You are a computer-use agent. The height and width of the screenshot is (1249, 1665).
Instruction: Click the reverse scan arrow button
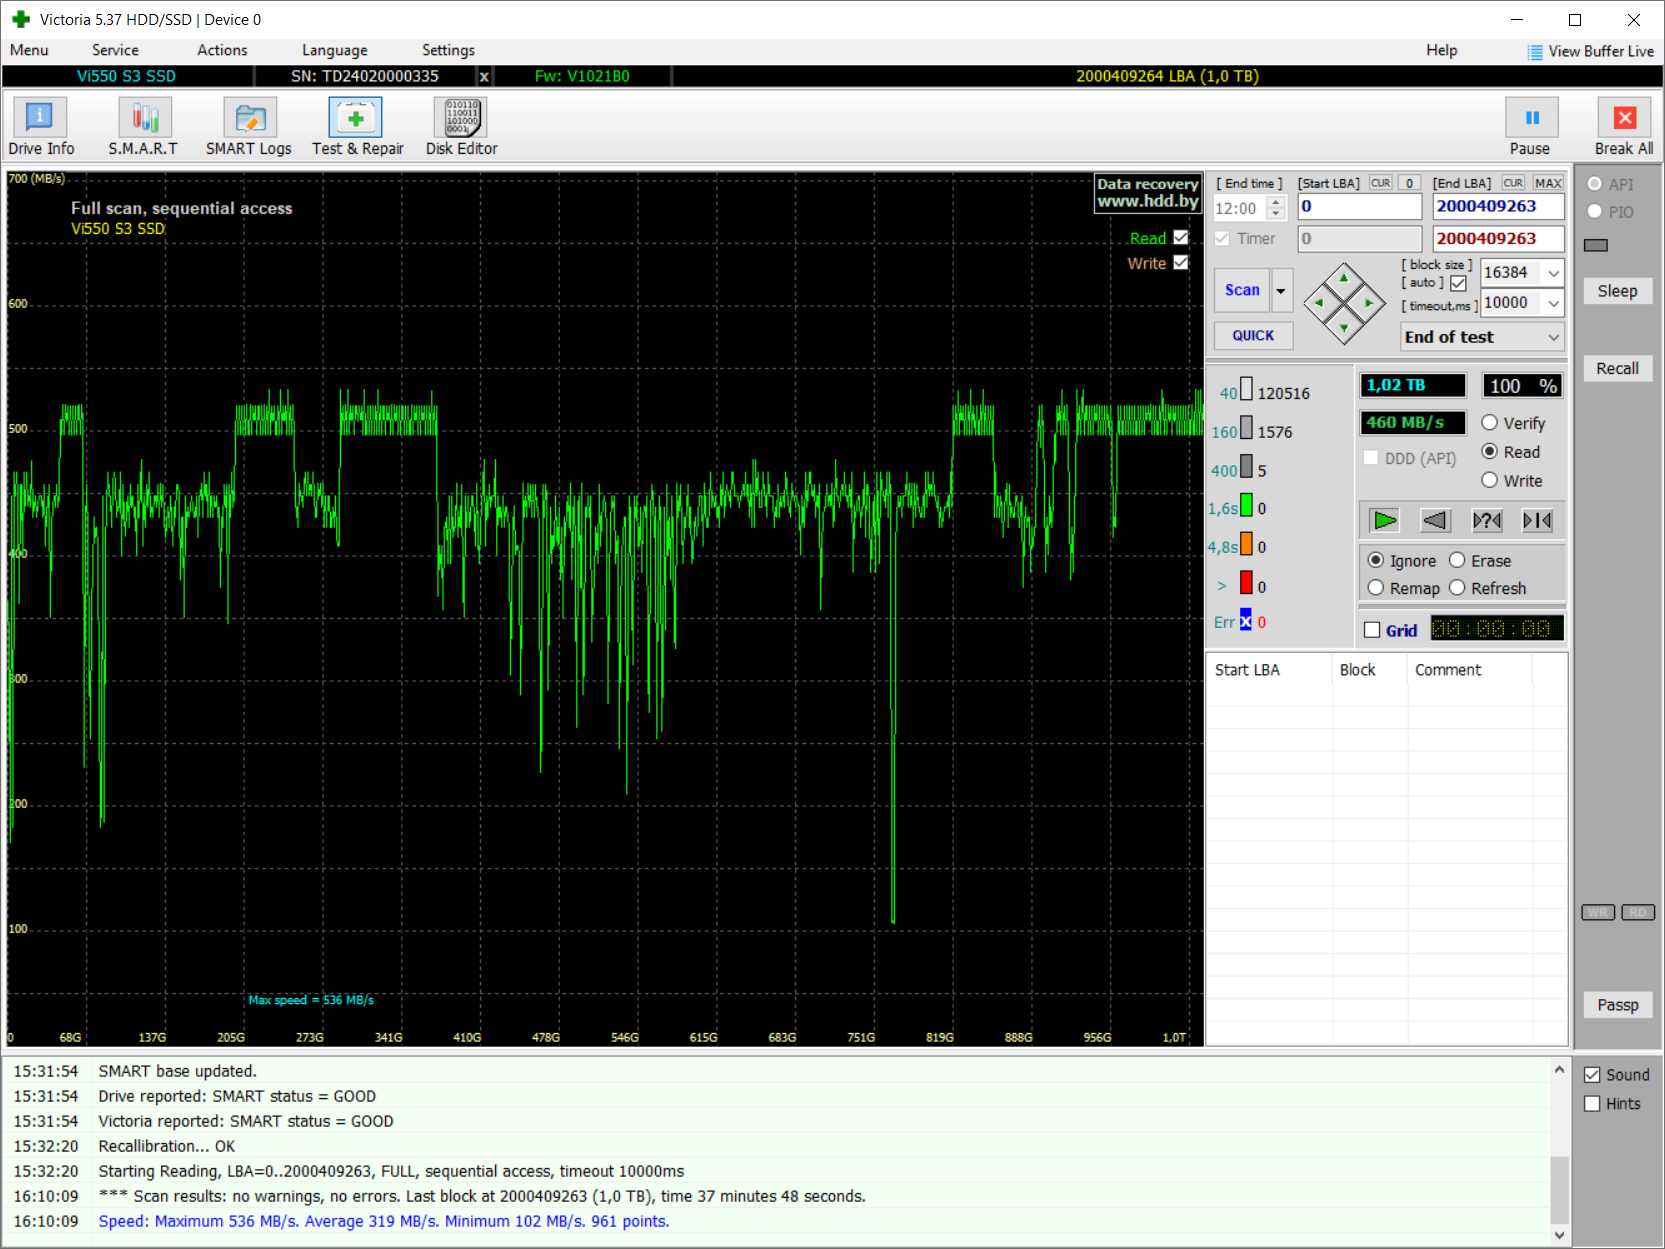click(1435, 520)
